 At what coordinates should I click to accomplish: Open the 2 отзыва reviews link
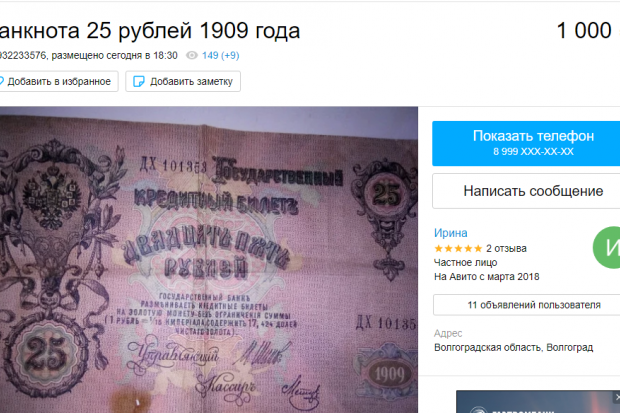[506, 248]
